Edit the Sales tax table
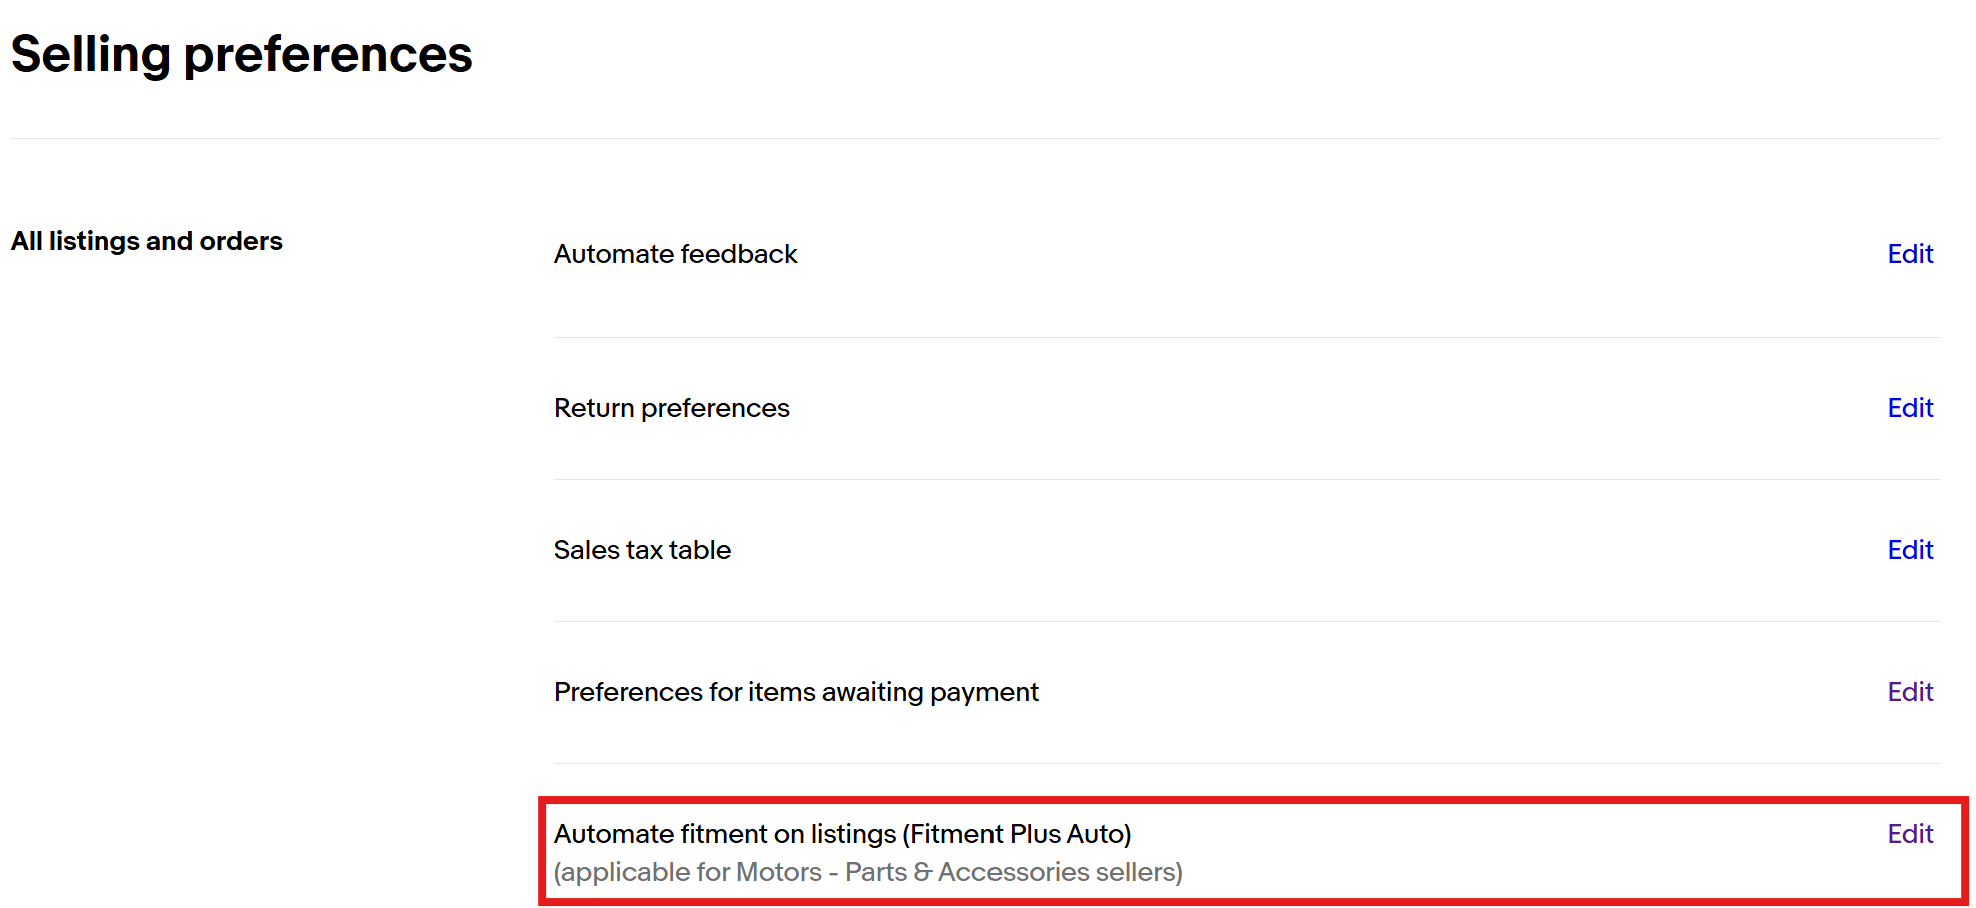 coord(1909,550)
